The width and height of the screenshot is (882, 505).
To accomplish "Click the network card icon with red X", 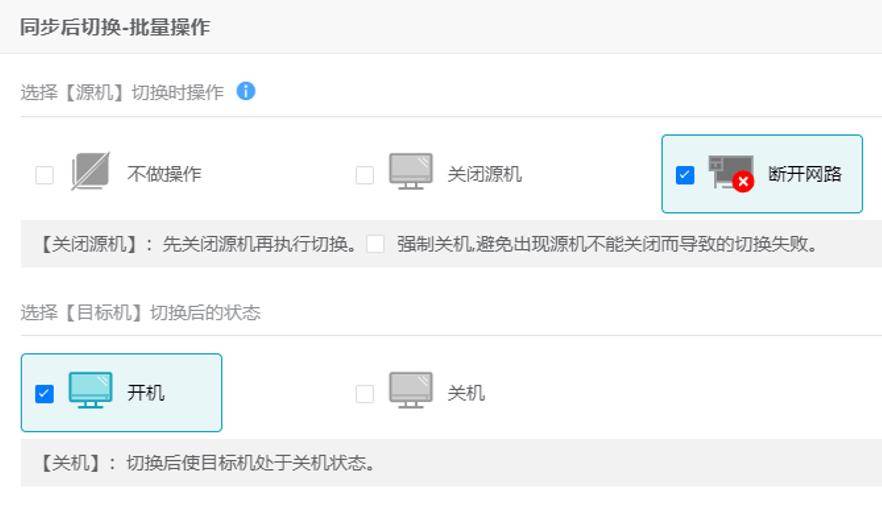I will [731, 173].
